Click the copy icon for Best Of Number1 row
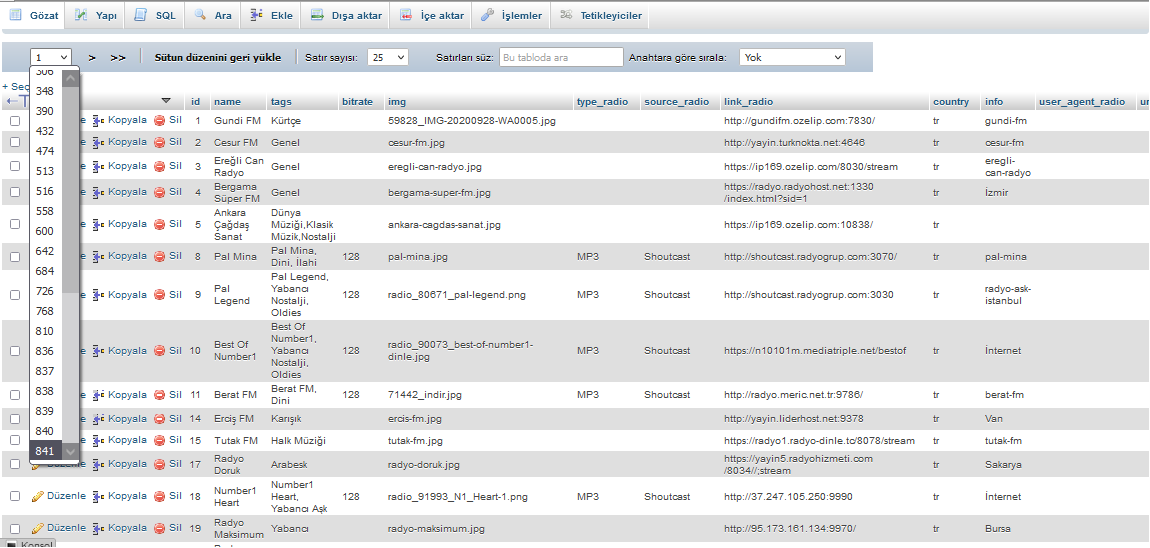The height and width of the screenshot is (548, 1150). coord(98,351)
